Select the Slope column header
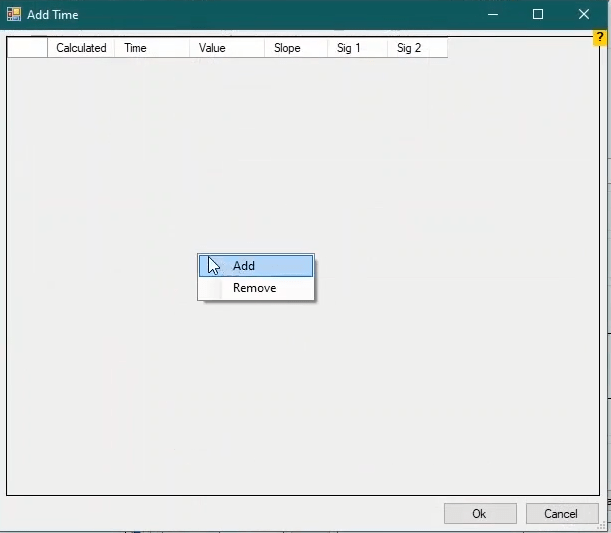Image resolution: width=611 pixels, height=533 pixels. [295, 48]
